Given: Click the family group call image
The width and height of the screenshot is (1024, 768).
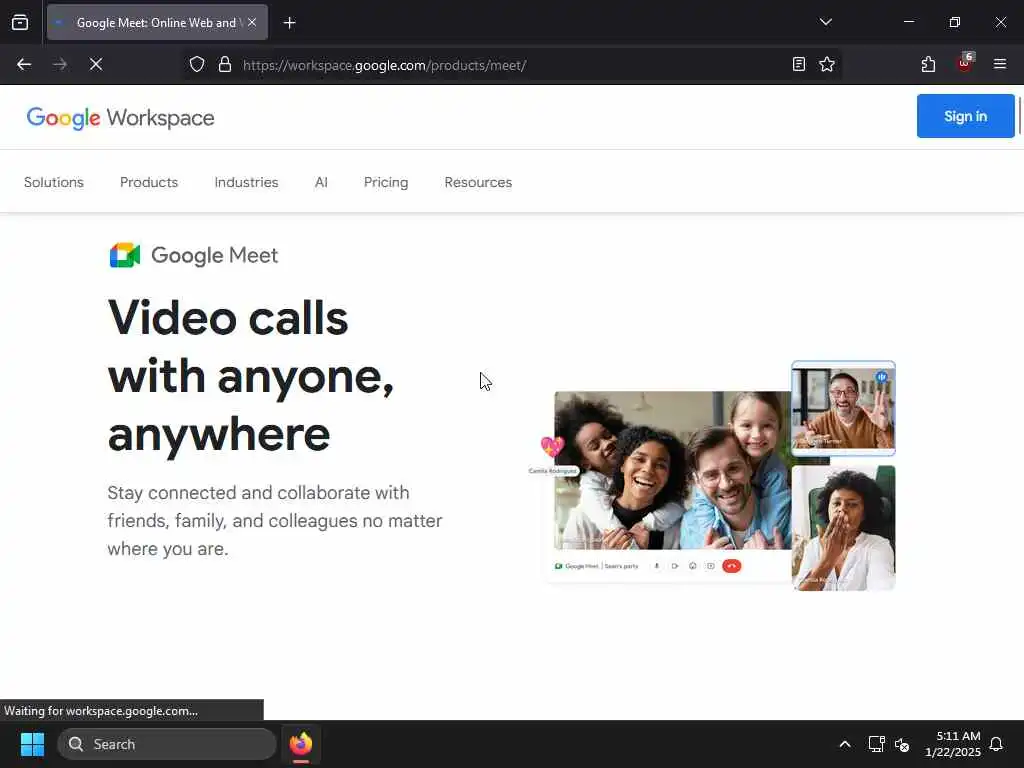Looking at the screenshot, I should pyautogui.click(x=673, y=470).
